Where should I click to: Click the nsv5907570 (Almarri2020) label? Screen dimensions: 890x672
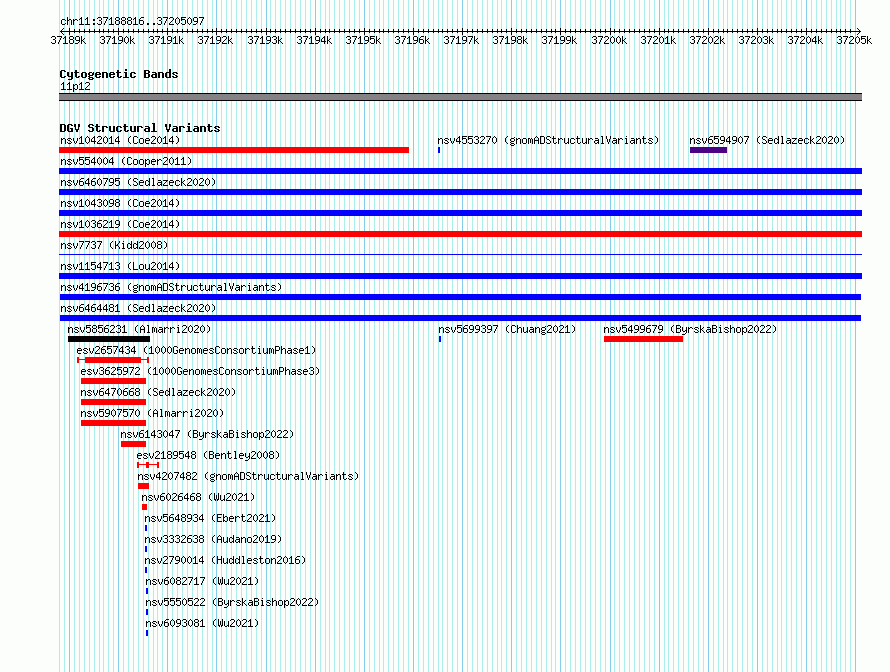(x=152, y=413)
